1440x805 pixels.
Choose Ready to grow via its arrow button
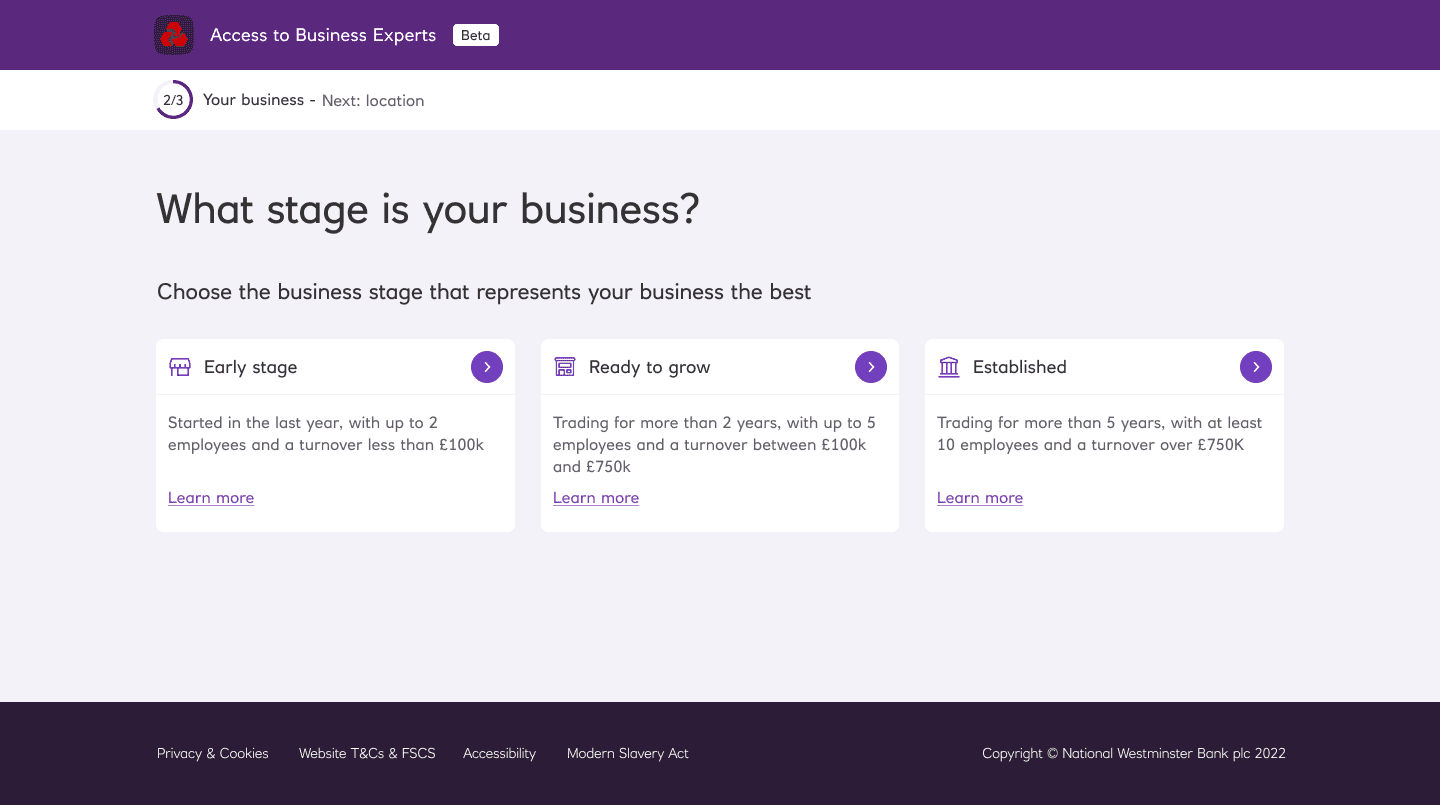(871, 367)
